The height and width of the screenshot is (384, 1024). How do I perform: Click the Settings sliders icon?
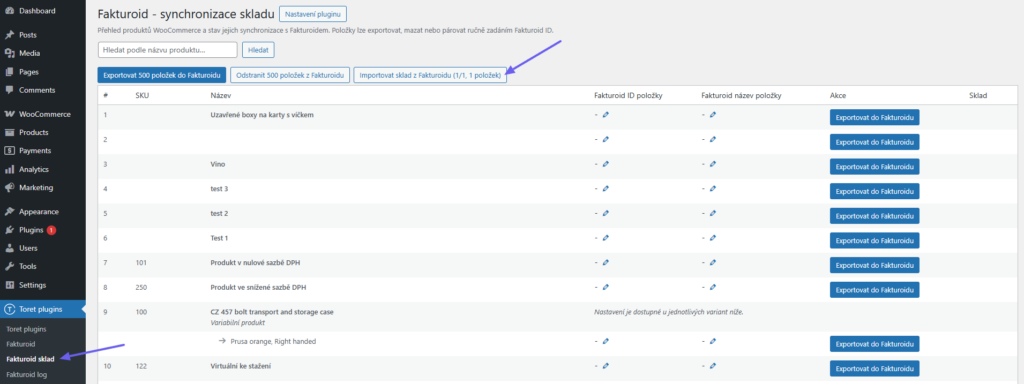[9, 285]
